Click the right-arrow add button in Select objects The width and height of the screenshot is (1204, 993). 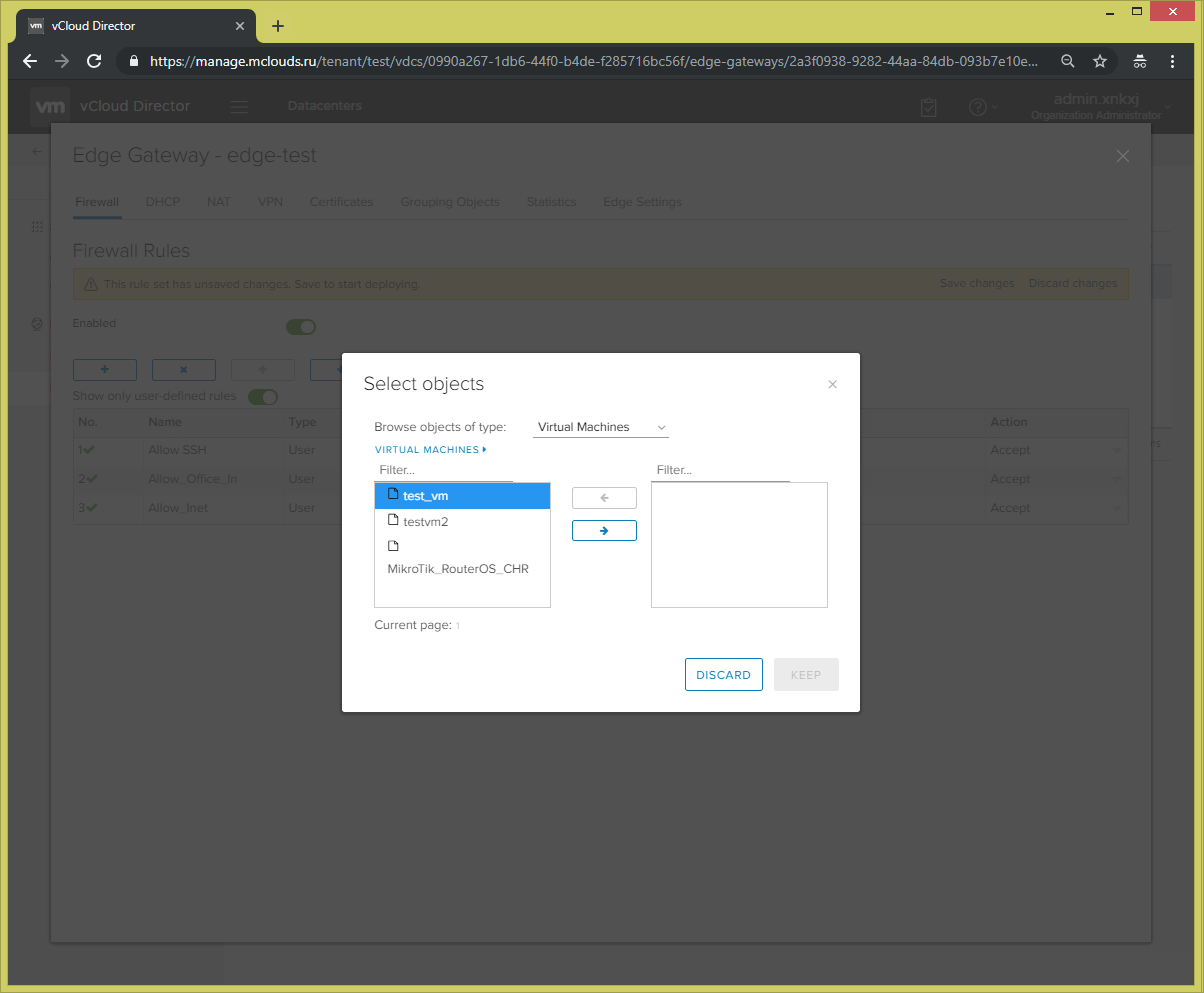(x=604, y=530)
